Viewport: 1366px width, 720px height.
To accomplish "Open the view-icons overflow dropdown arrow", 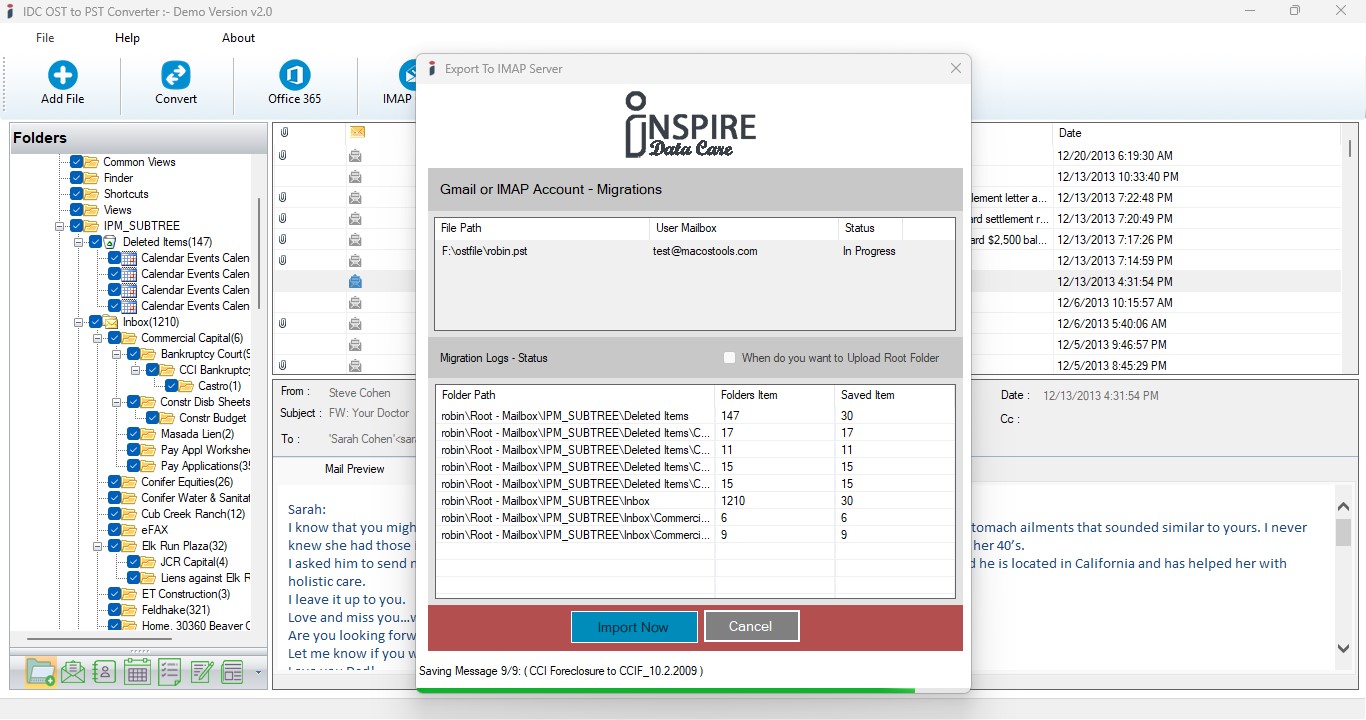I will point(258,672).
